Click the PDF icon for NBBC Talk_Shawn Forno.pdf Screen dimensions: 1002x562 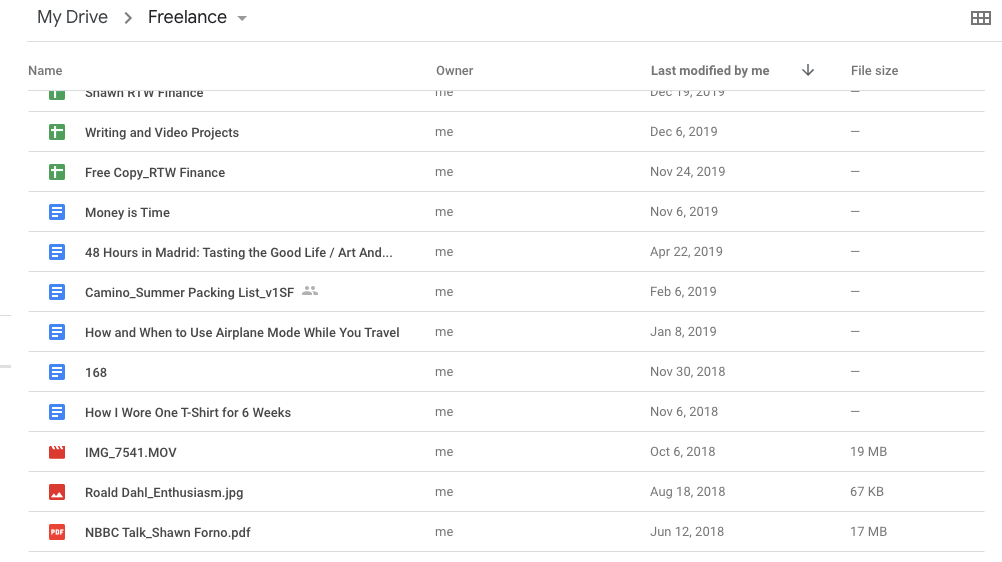click(57, 532)
